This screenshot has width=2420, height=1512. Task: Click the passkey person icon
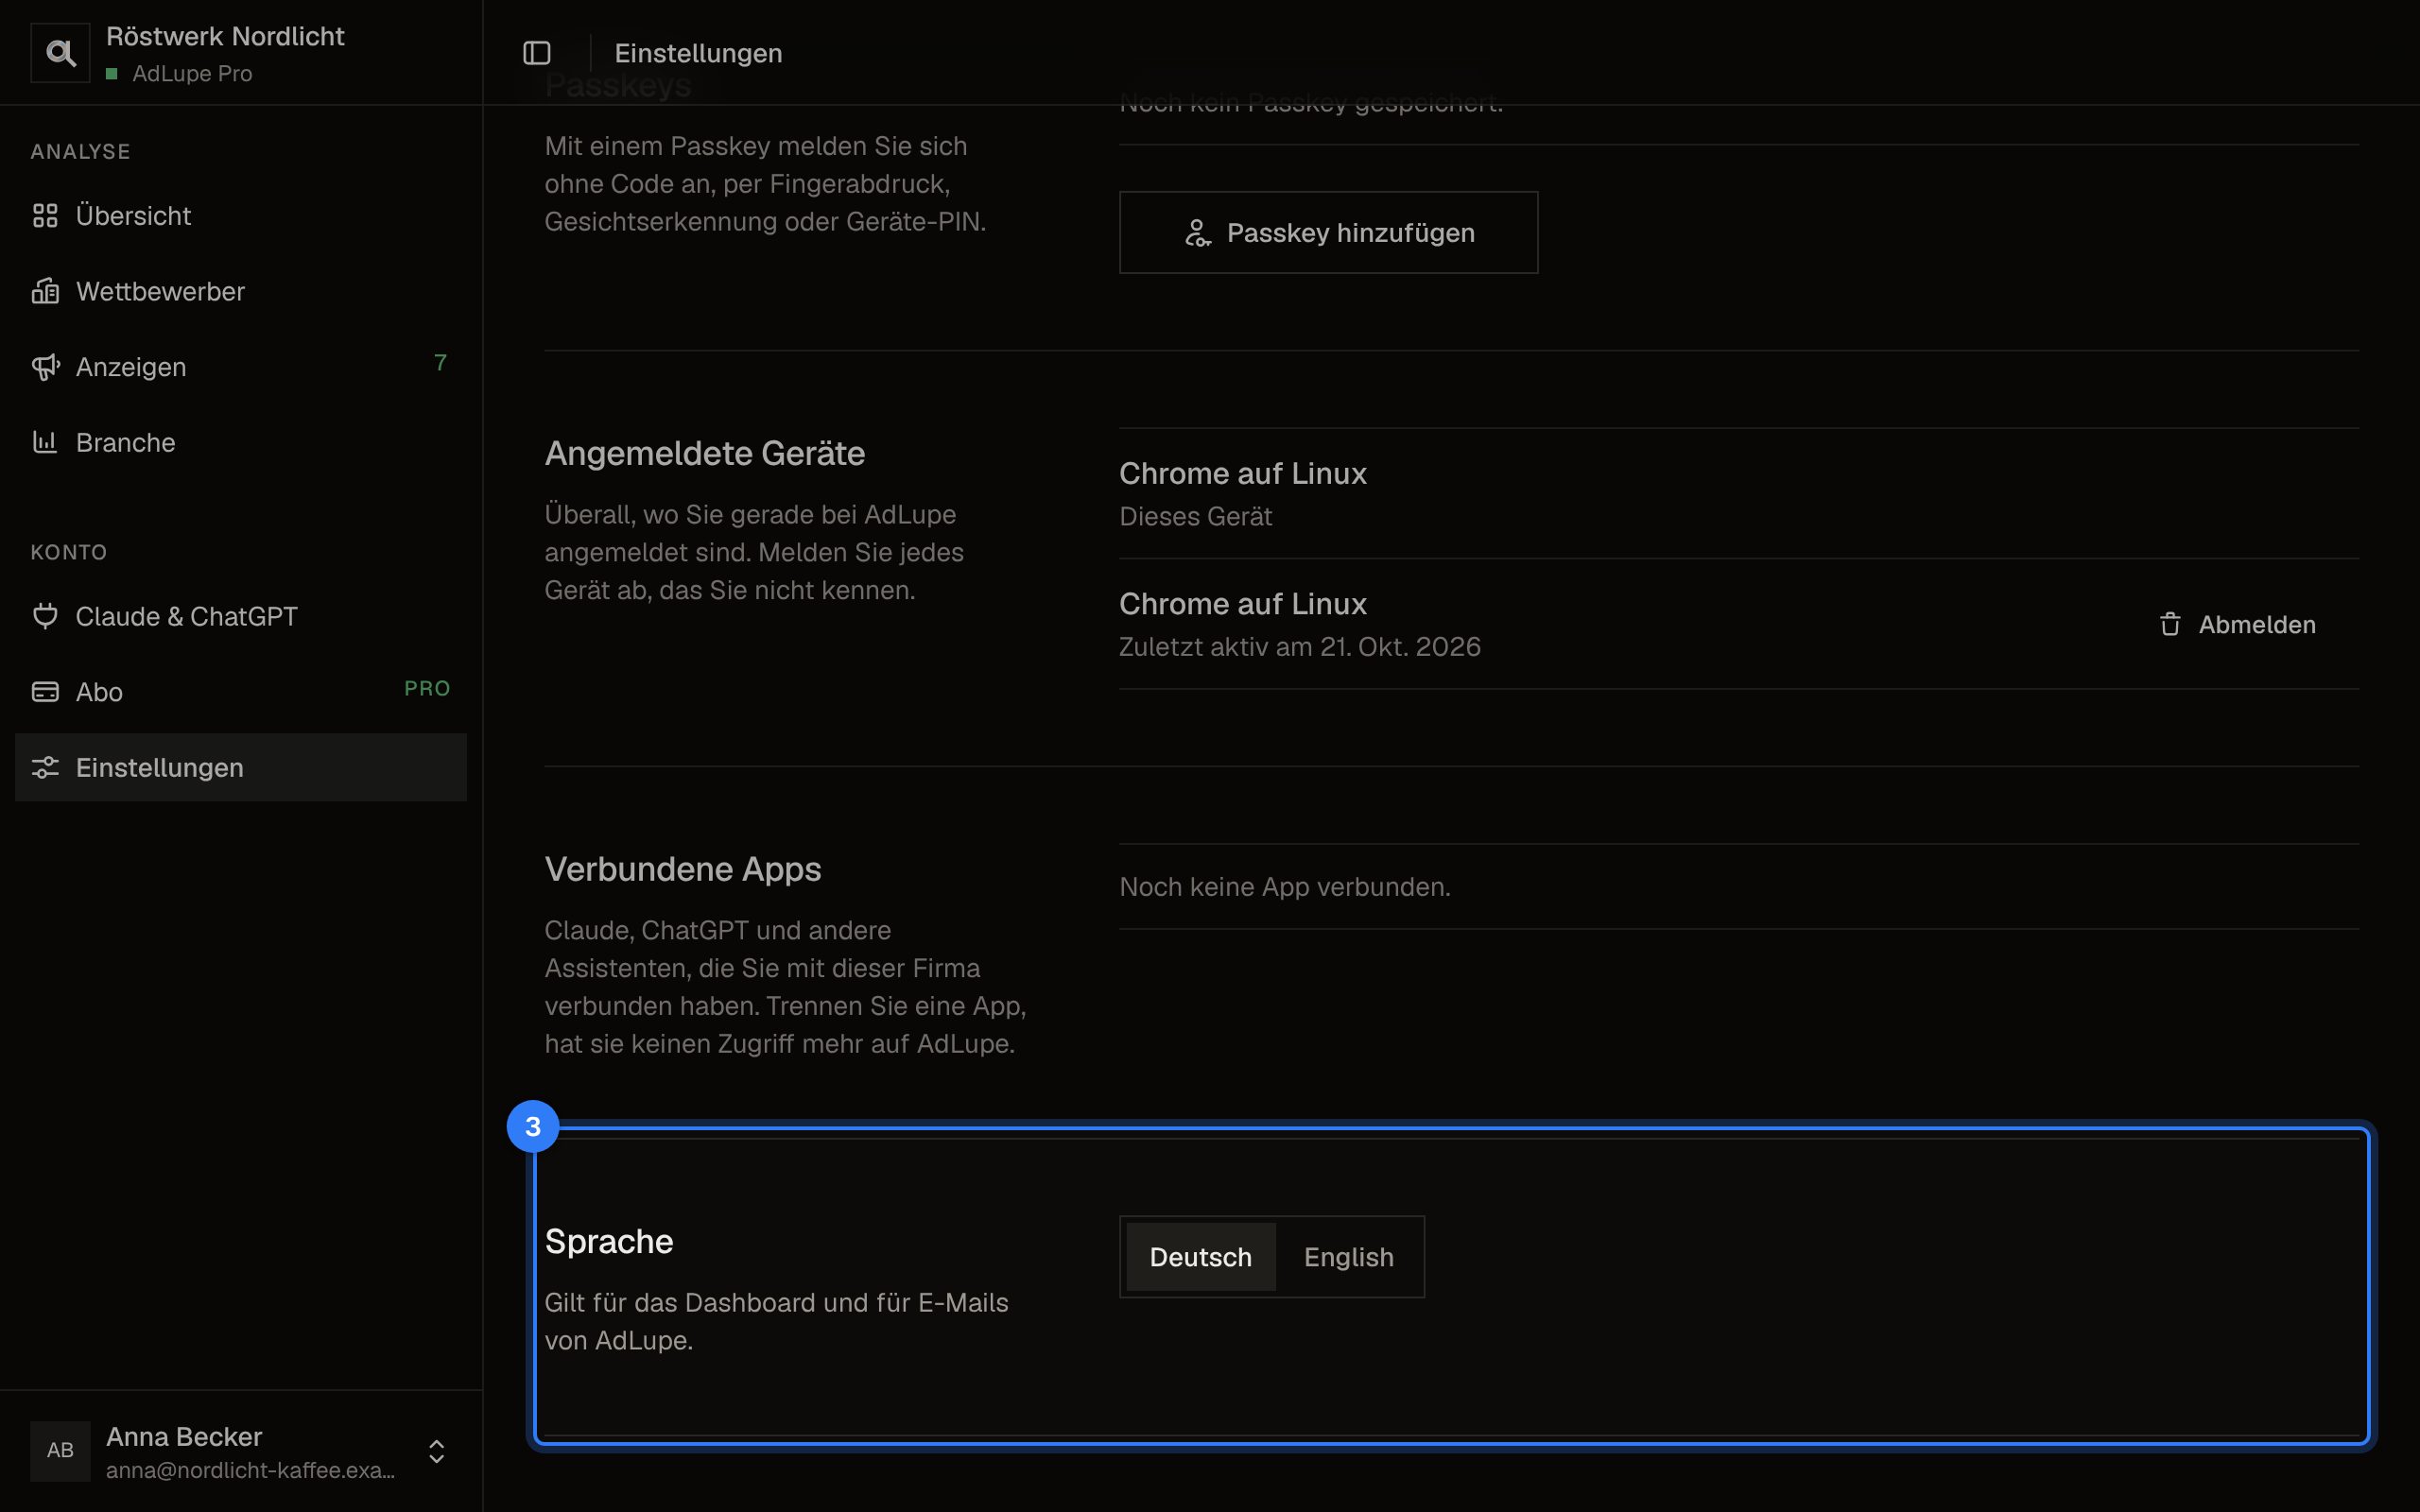[x=1197, y=233]
